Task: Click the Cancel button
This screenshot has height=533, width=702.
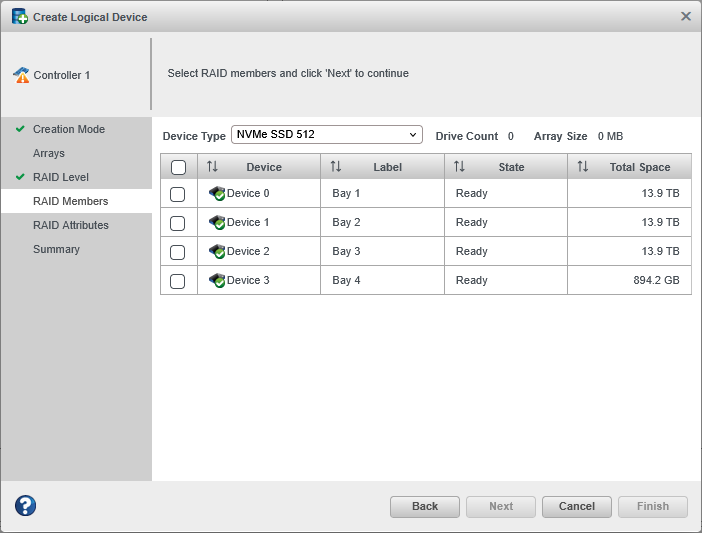Action: 576,506
